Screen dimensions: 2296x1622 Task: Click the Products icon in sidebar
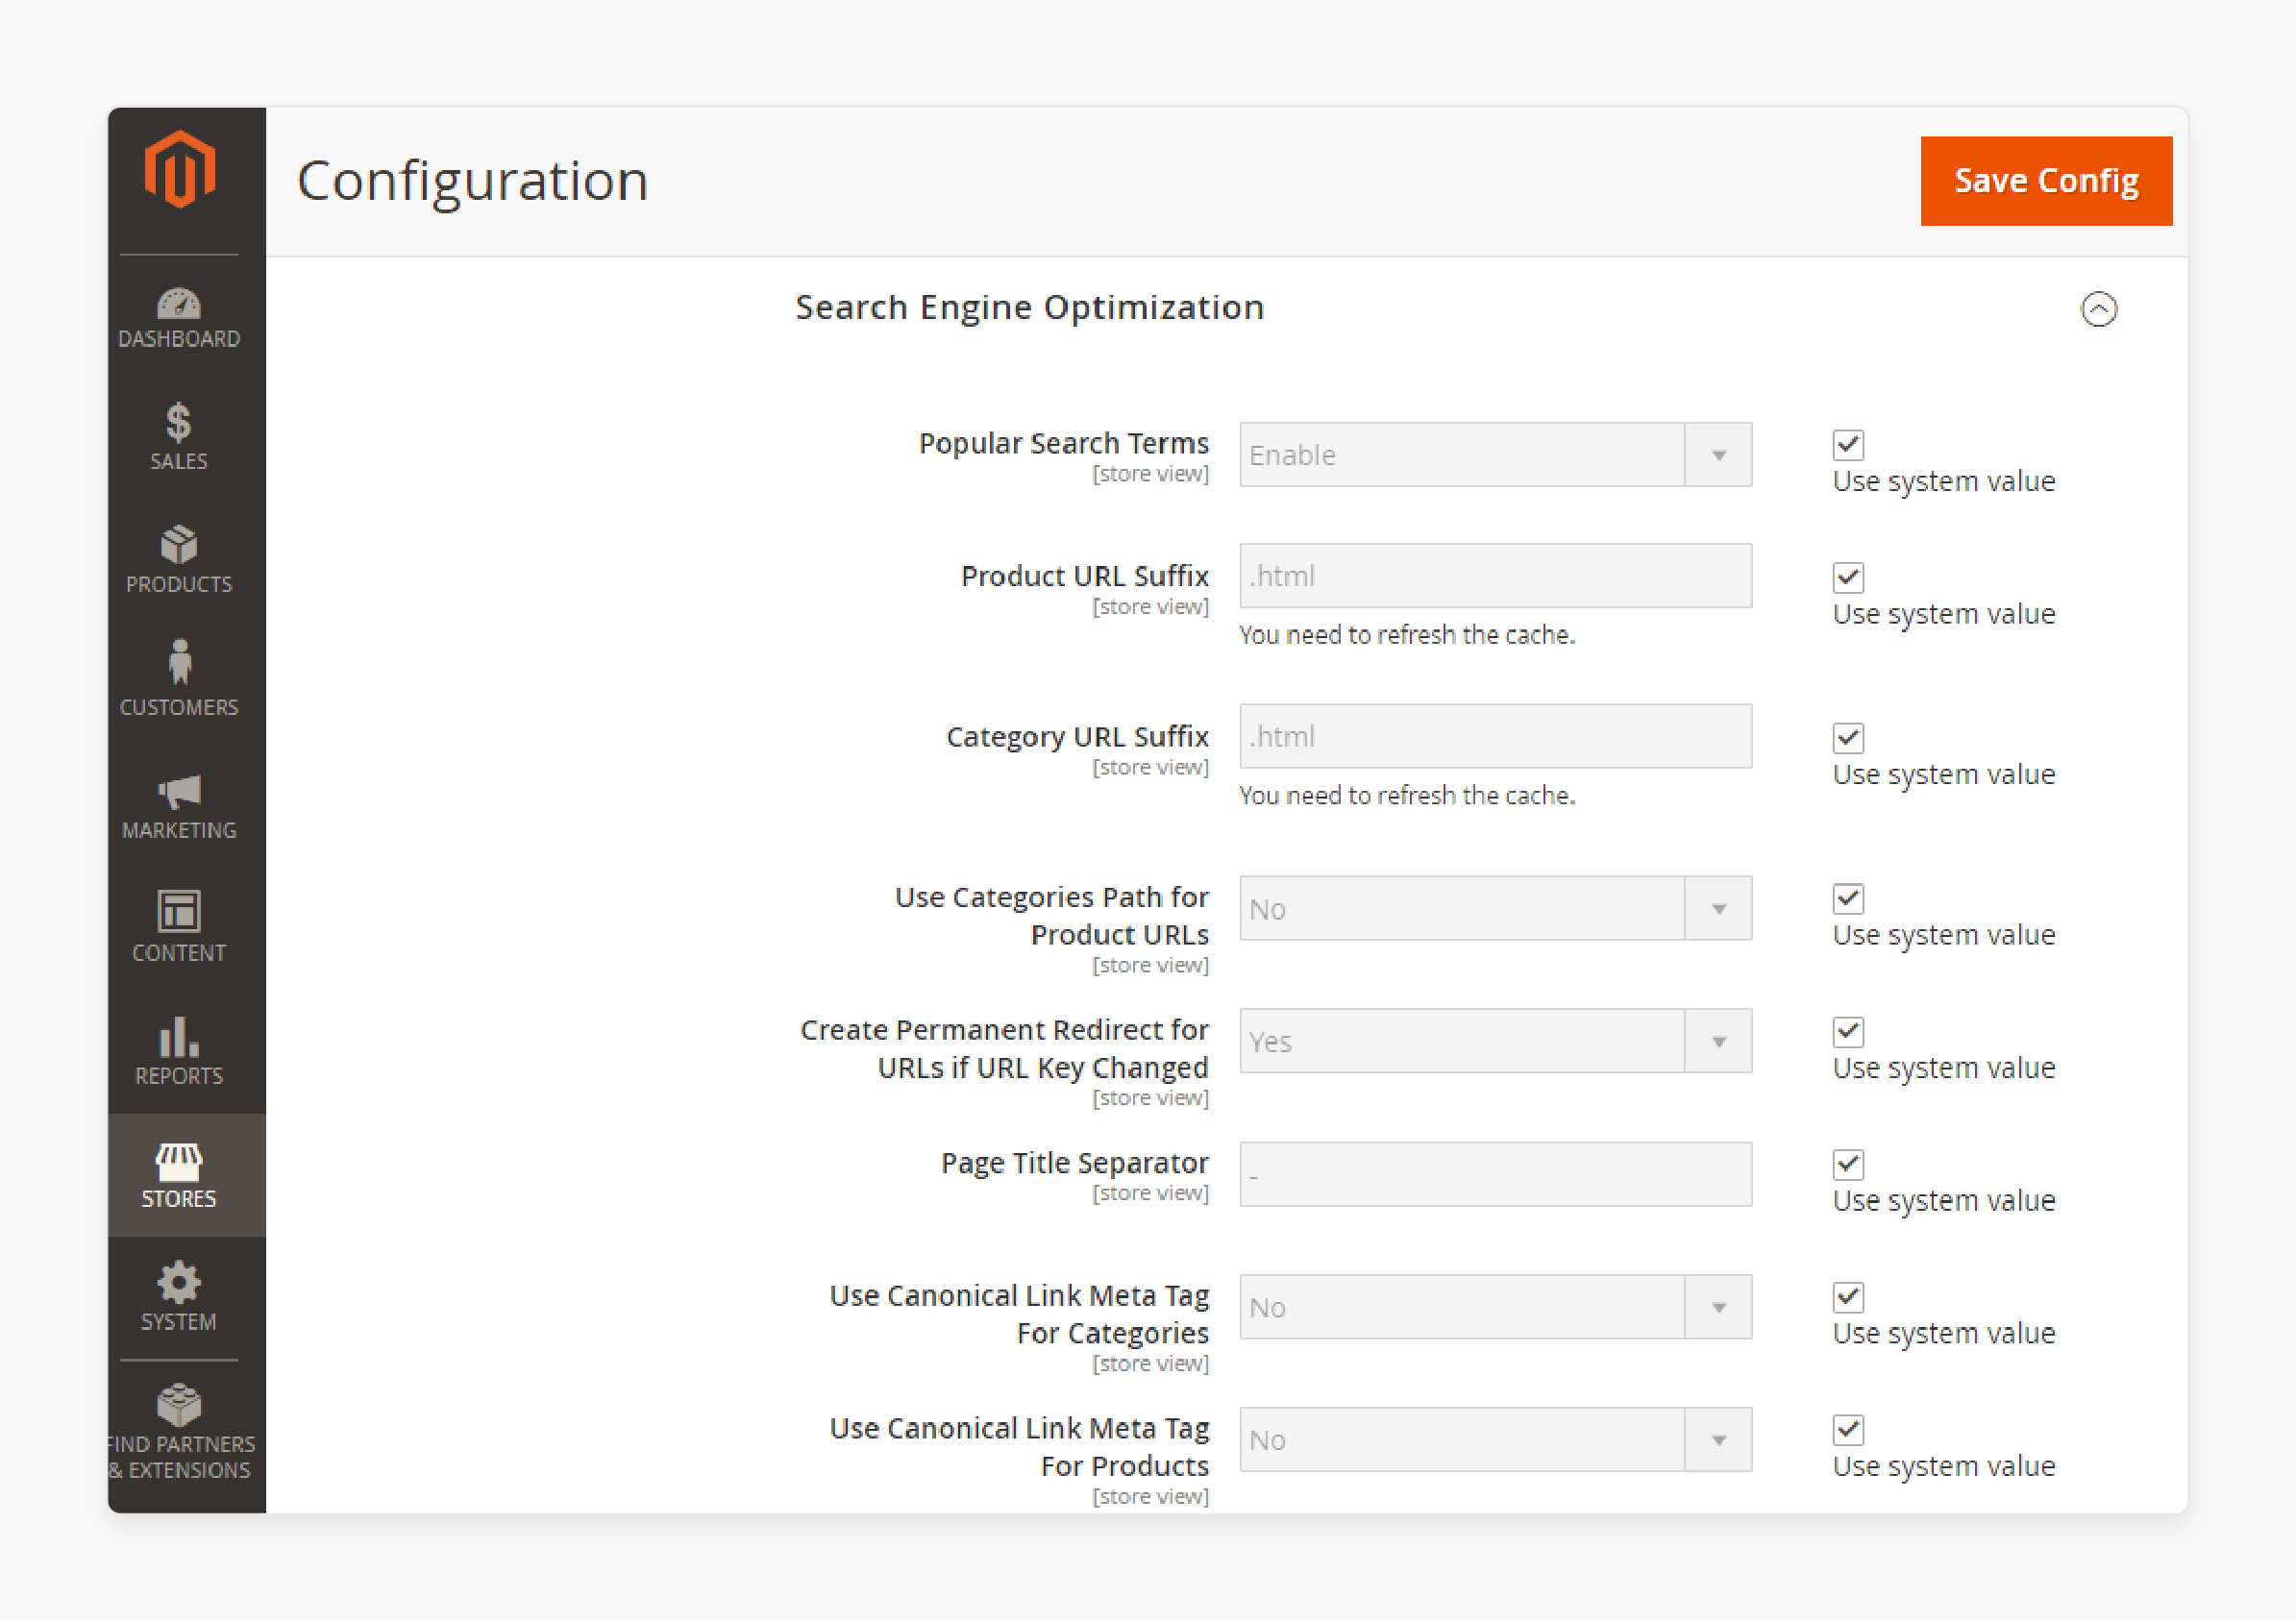pyautogui.click(x=177, y=546)
